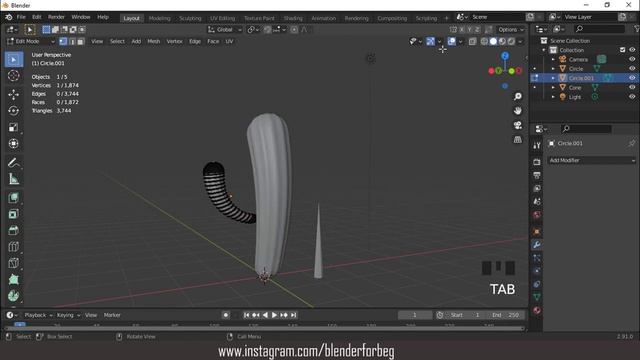Open the Material properties tab
Viewport: 640px width, 360px height.
pyautogui.click(x=537, y=310)
